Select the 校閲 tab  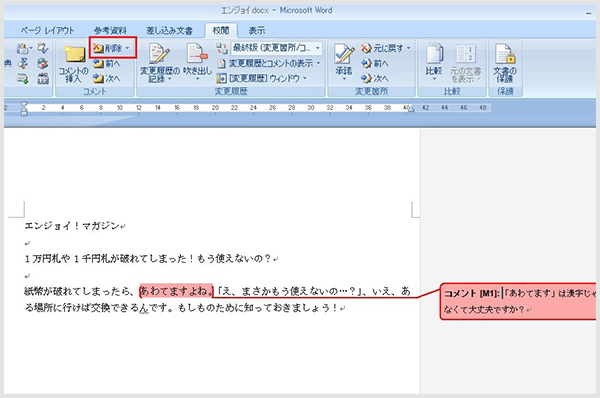221,30
